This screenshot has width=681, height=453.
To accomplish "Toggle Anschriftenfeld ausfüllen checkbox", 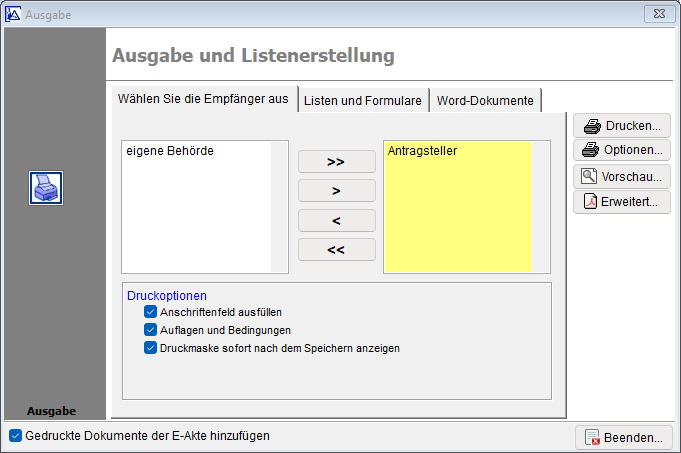I will [x=151, y=312].
